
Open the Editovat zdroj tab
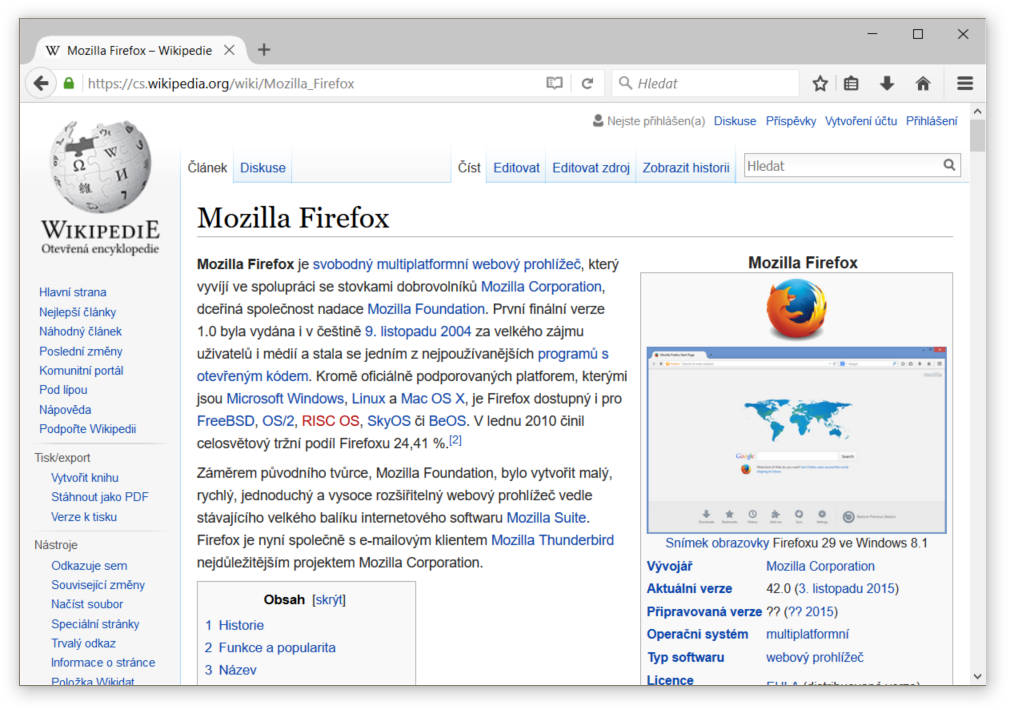[591, 168]
